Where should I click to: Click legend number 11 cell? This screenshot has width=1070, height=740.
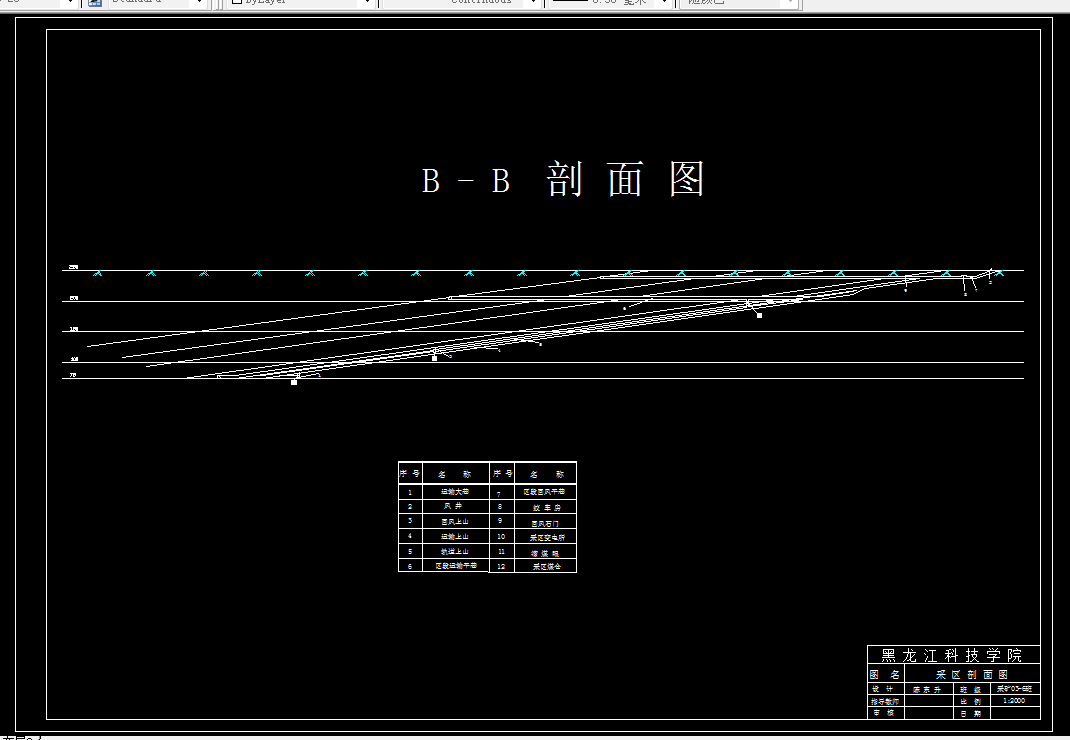501,551
